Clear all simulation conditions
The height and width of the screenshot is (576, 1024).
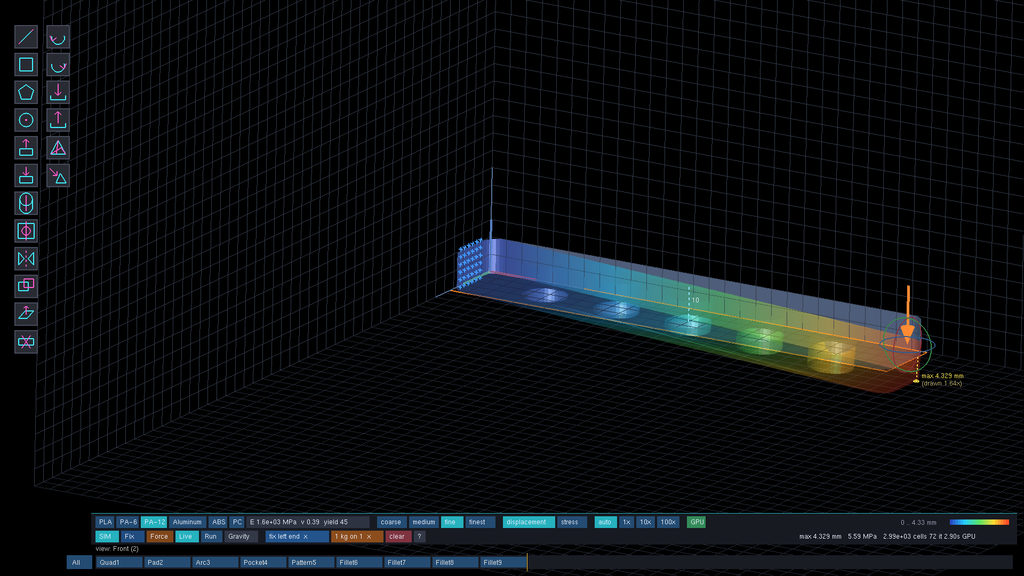coord(398,536)
